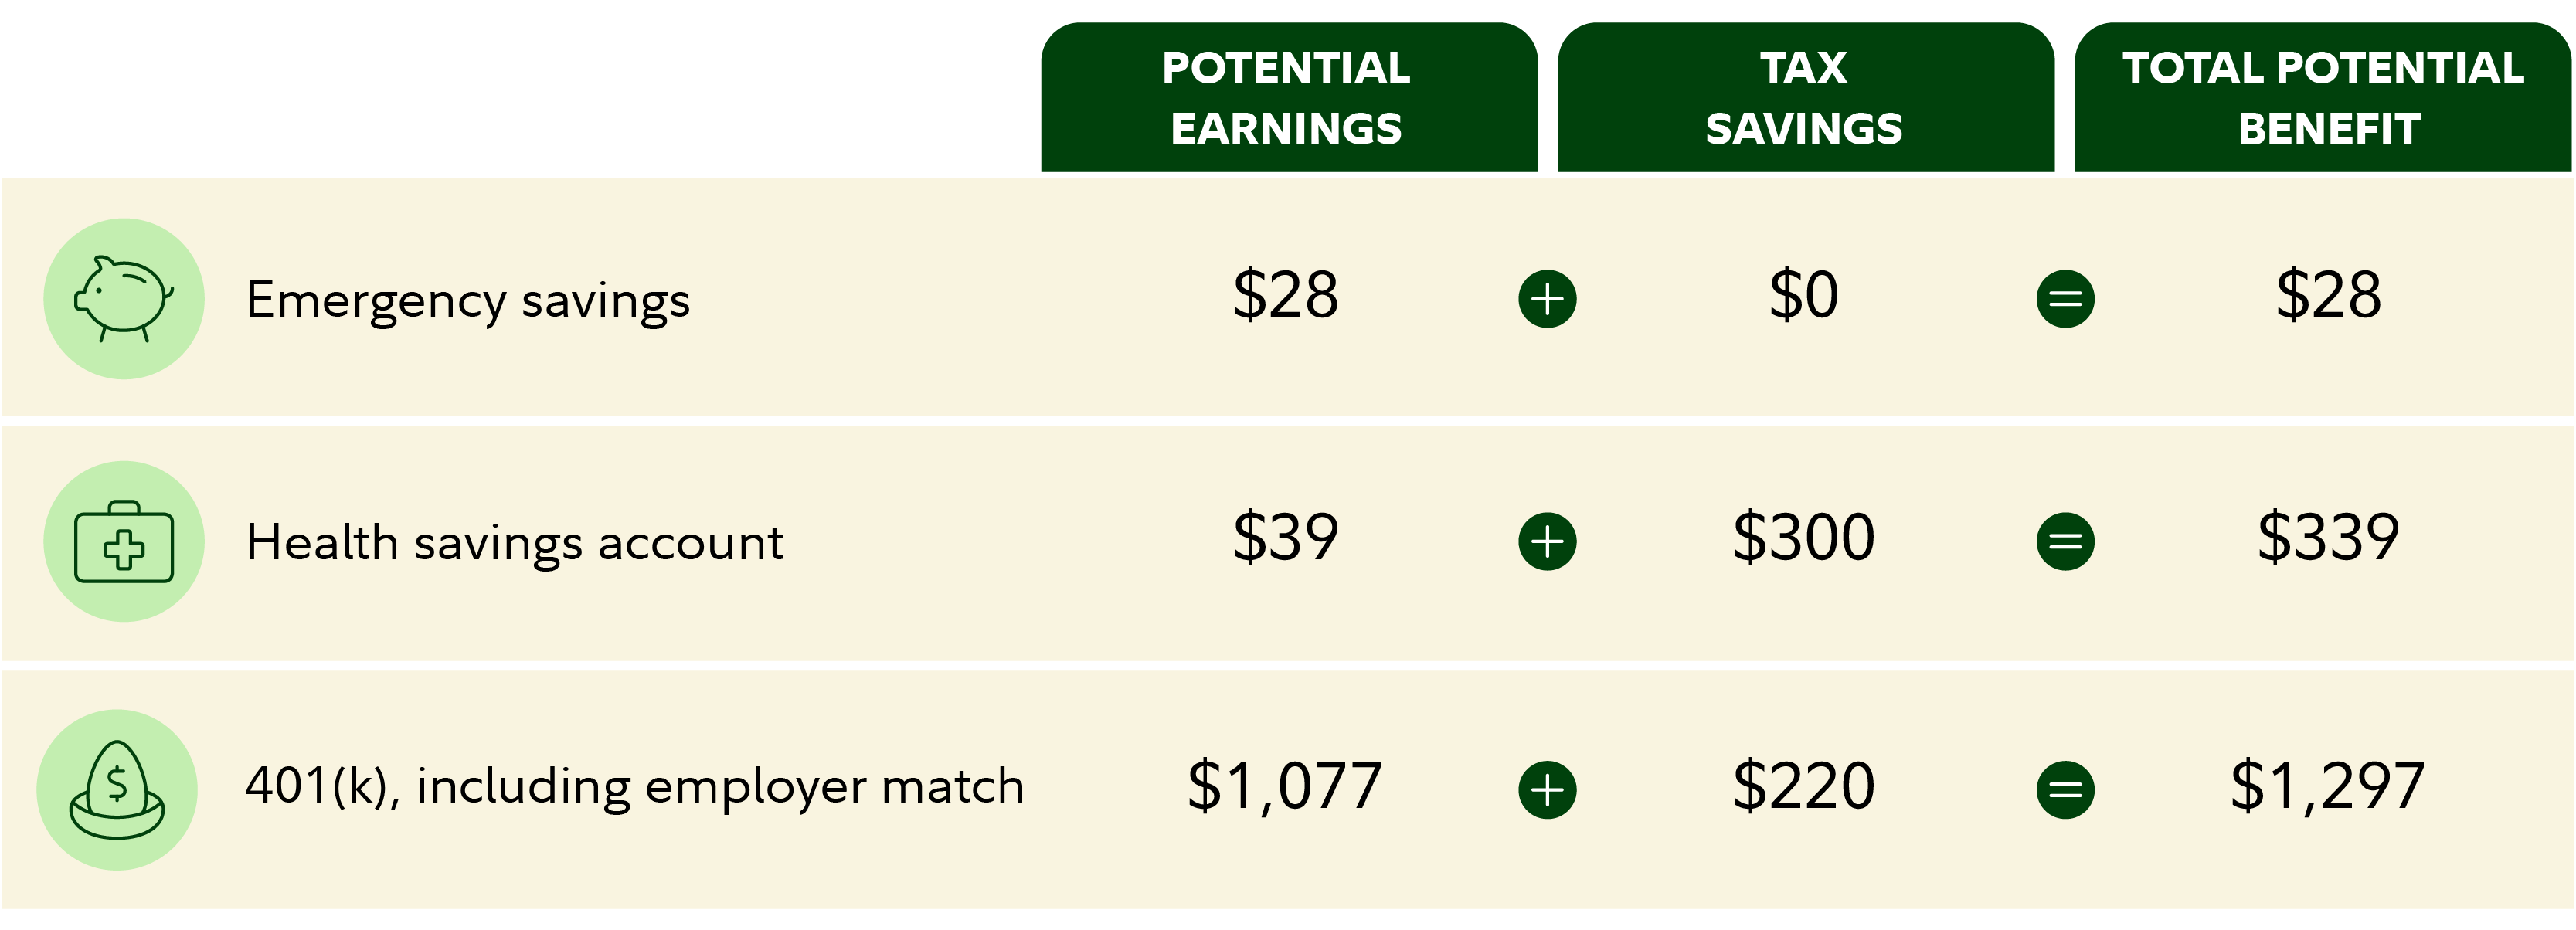Image resolution: width=2576 pixels, height=930 pixels.
Task: Select the Total Potential Benefit header
Action: pos(2323,98)
